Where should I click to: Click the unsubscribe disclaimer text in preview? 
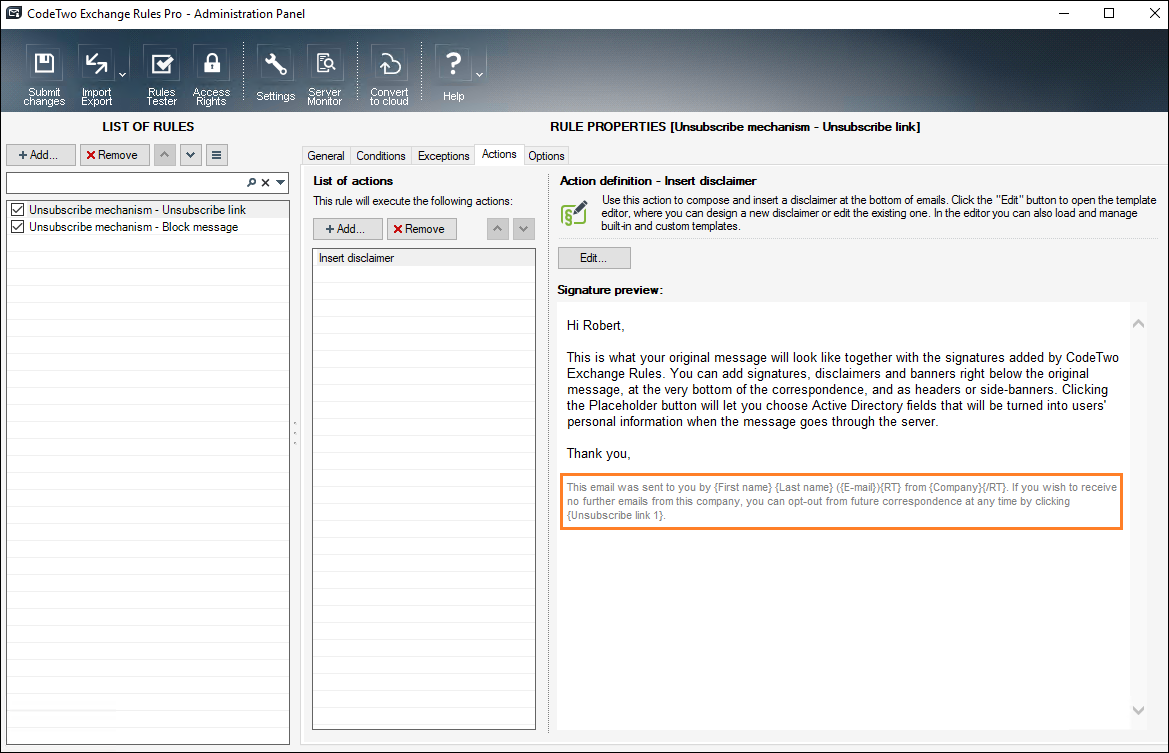tap(842, 501)
